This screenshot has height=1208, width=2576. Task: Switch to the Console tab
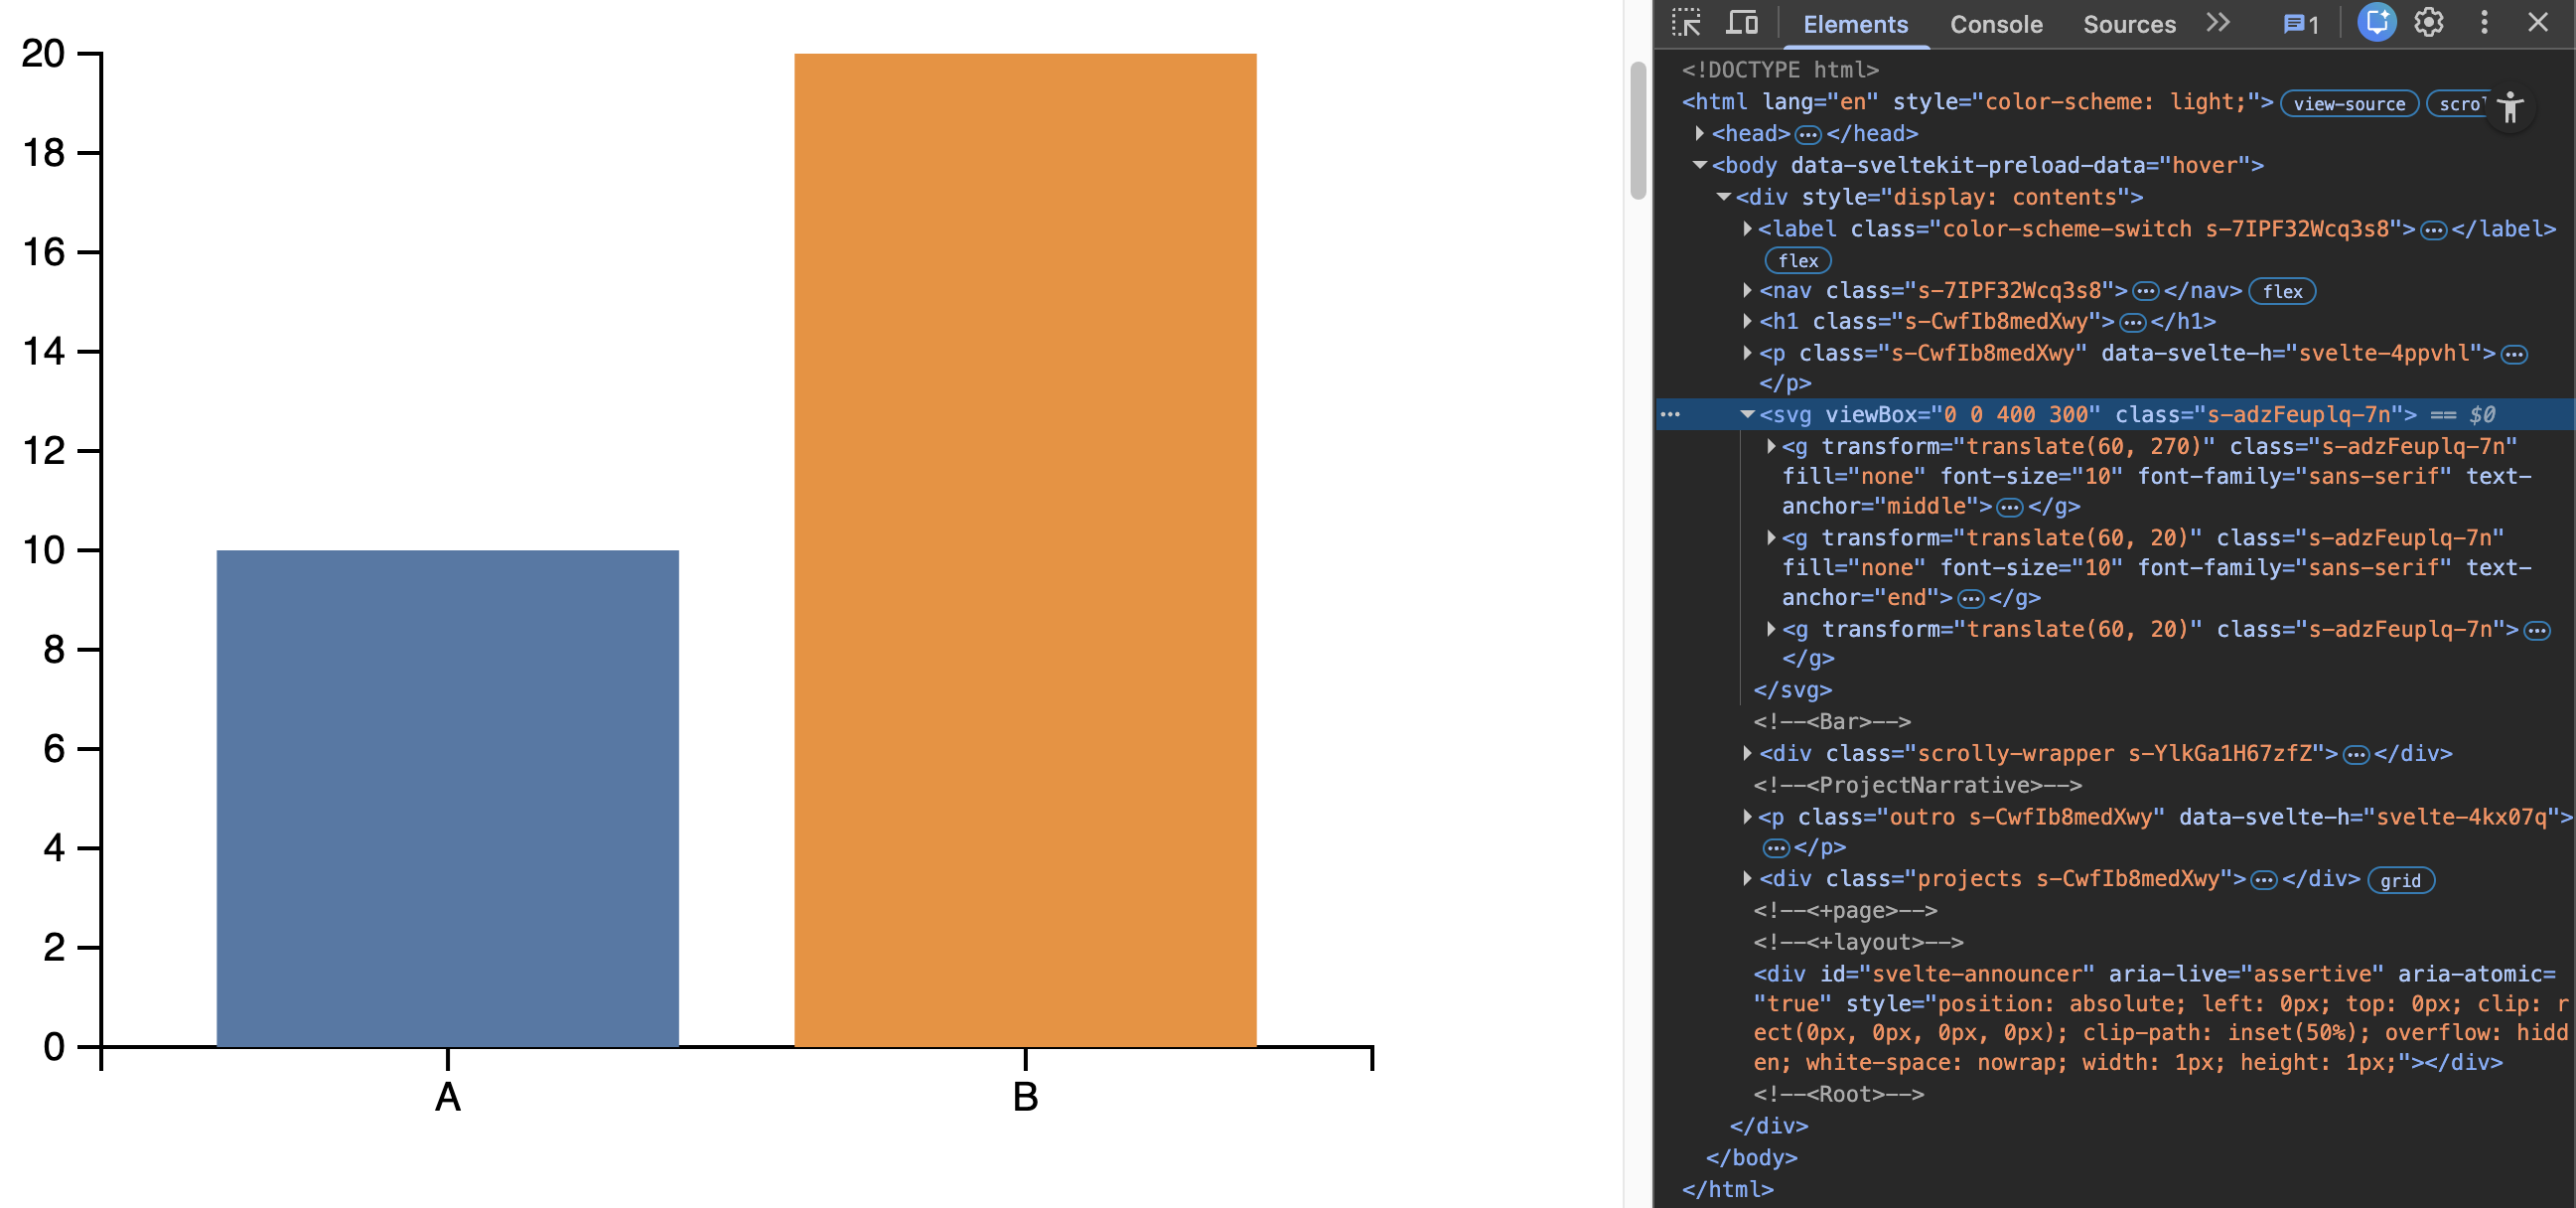coord(1995,25)
